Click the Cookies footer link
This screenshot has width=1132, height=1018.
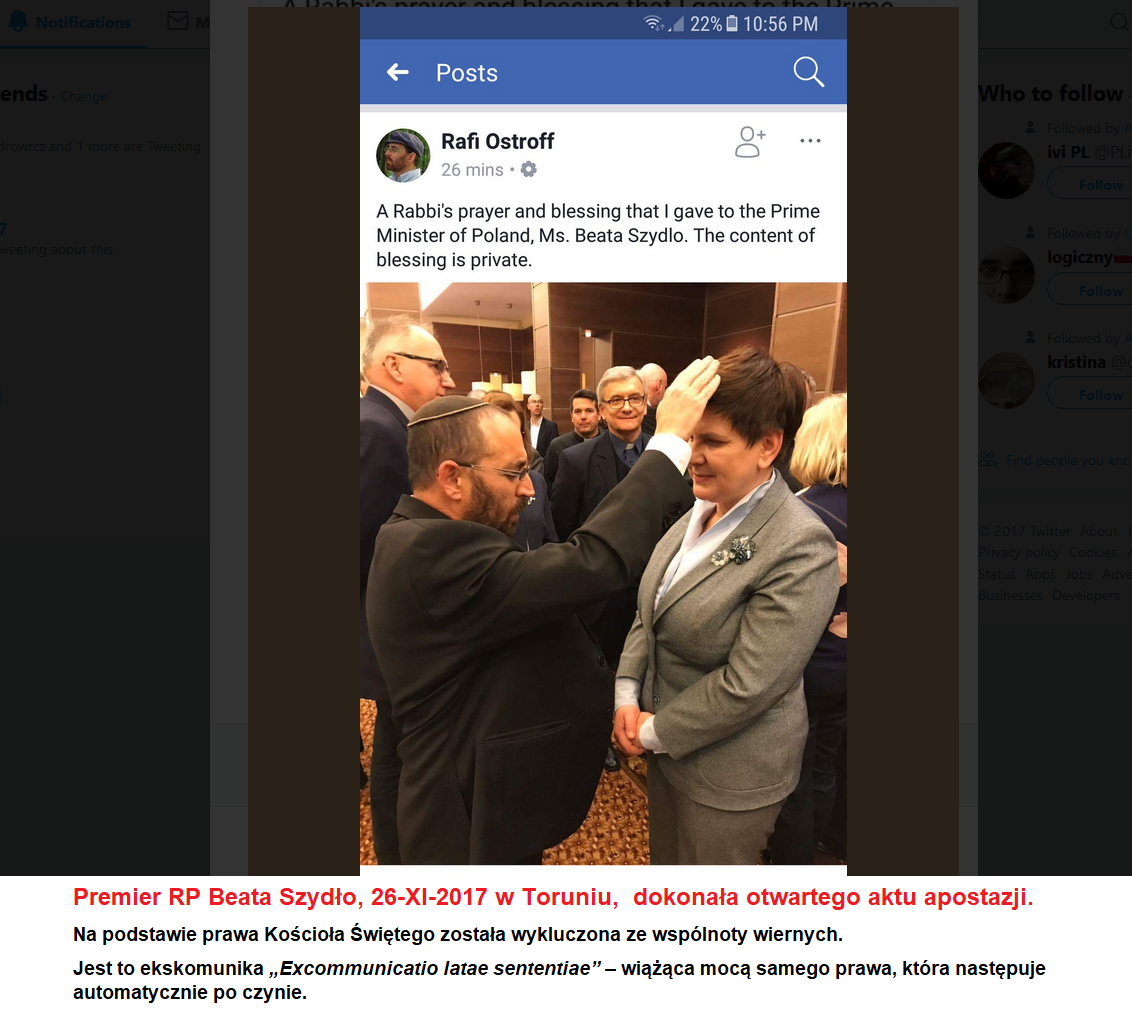pos(1092,552)
